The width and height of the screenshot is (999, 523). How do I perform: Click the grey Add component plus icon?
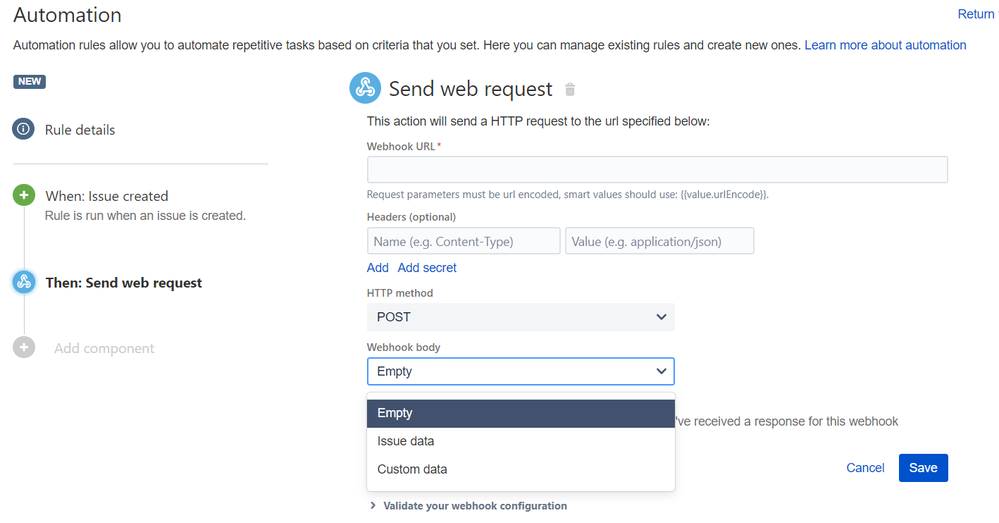pos(24,348)
